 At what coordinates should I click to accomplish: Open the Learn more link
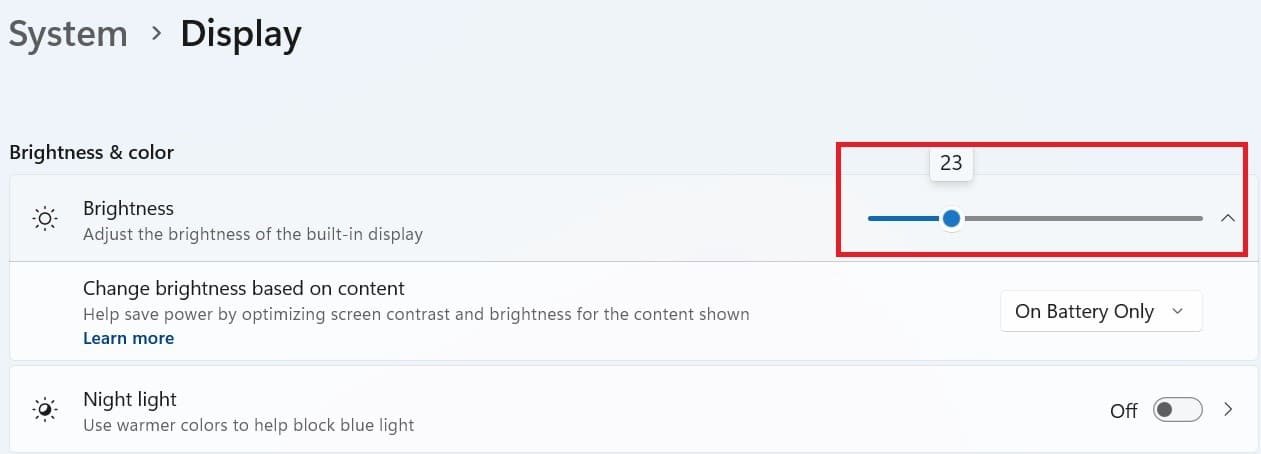pos(128,338)
